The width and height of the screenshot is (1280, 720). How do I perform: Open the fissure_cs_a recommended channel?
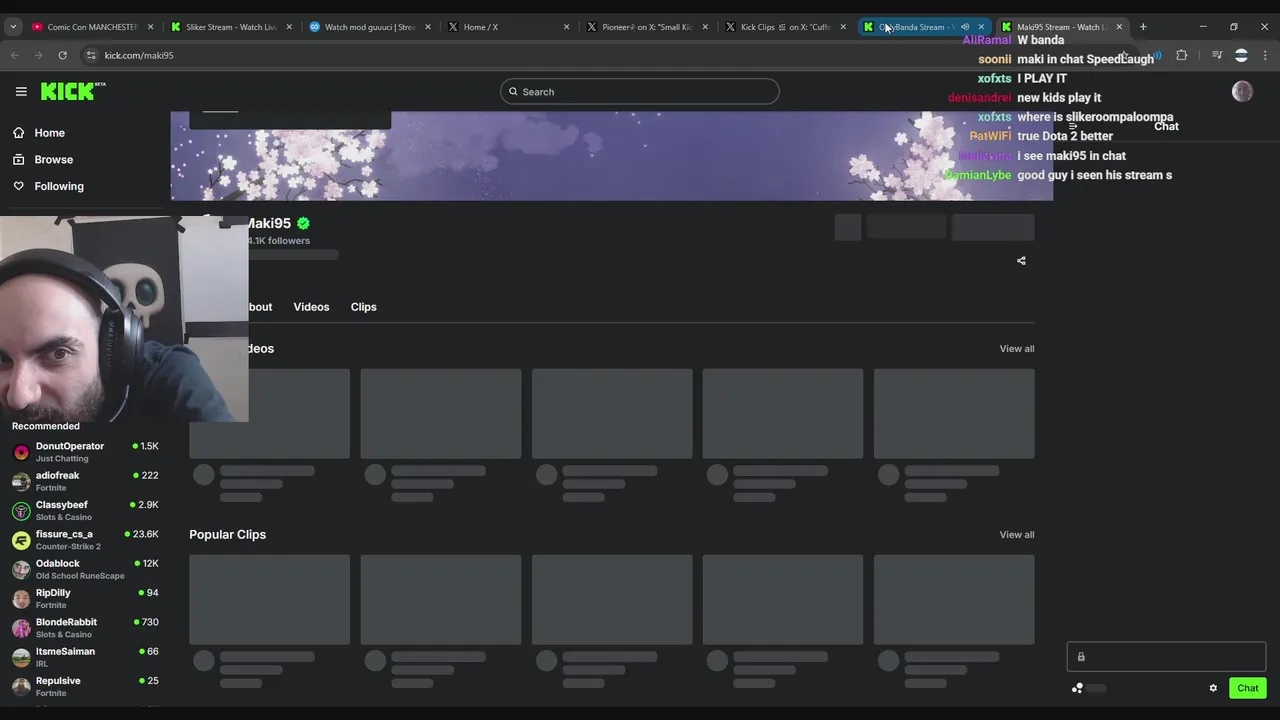tap(85, 540)
